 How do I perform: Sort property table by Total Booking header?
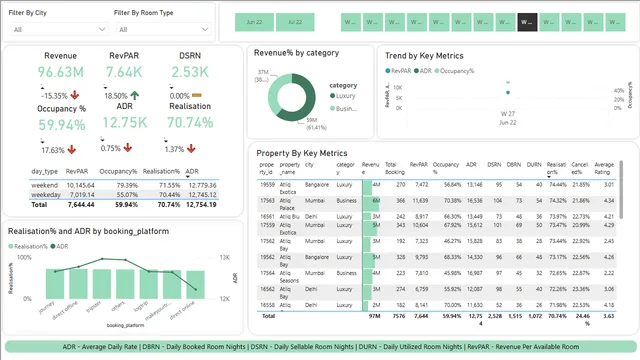tap(395, 168)
